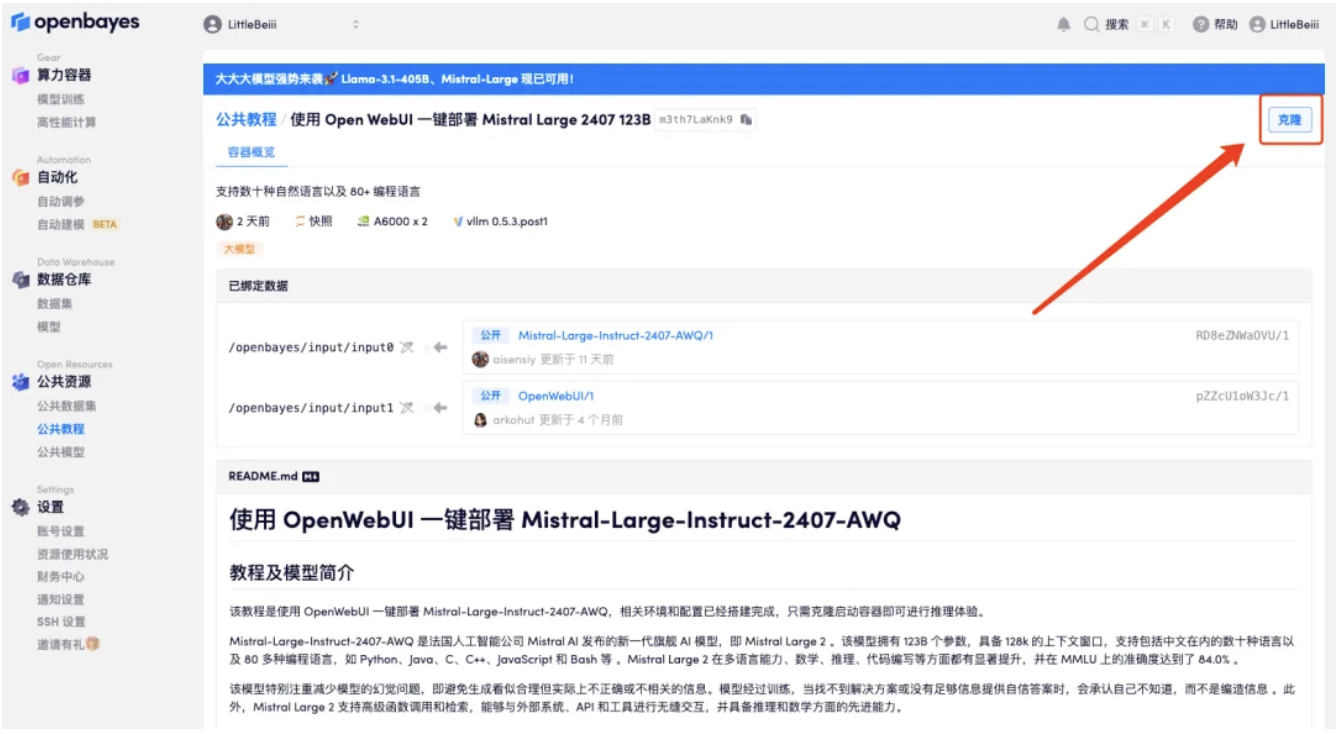Open 算力容器 in the sidebar

pos(64,75)
